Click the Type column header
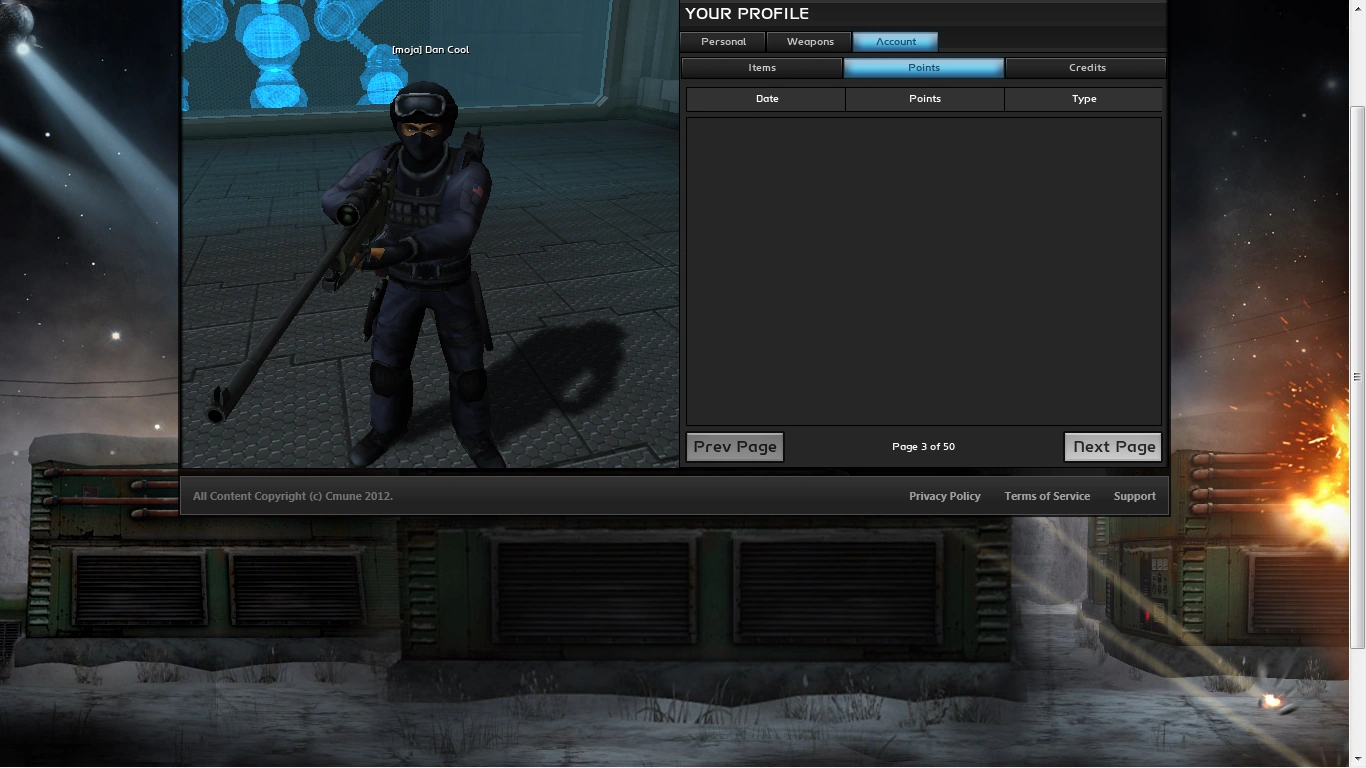 pos(1084,99)
